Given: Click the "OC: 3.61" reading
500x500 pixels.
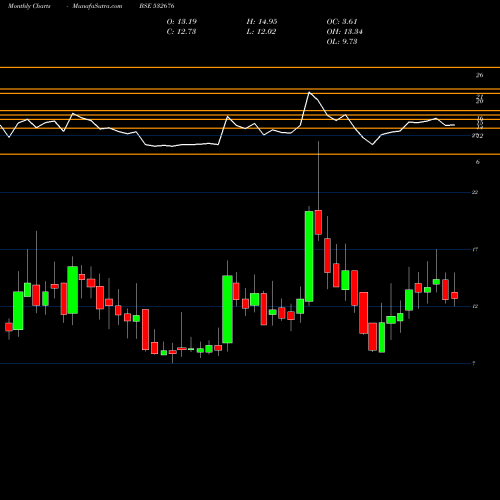Looking at the screenshot, I should tap(342, 22).
